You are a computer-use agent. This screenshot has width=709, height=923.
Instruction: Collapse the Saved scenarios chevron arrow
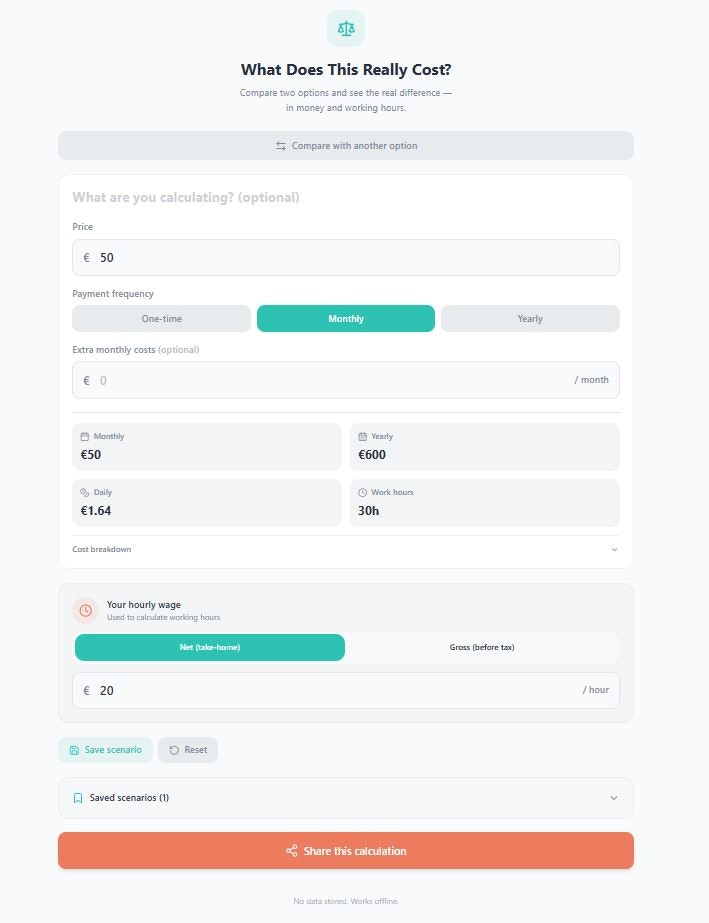pos(614,798)
